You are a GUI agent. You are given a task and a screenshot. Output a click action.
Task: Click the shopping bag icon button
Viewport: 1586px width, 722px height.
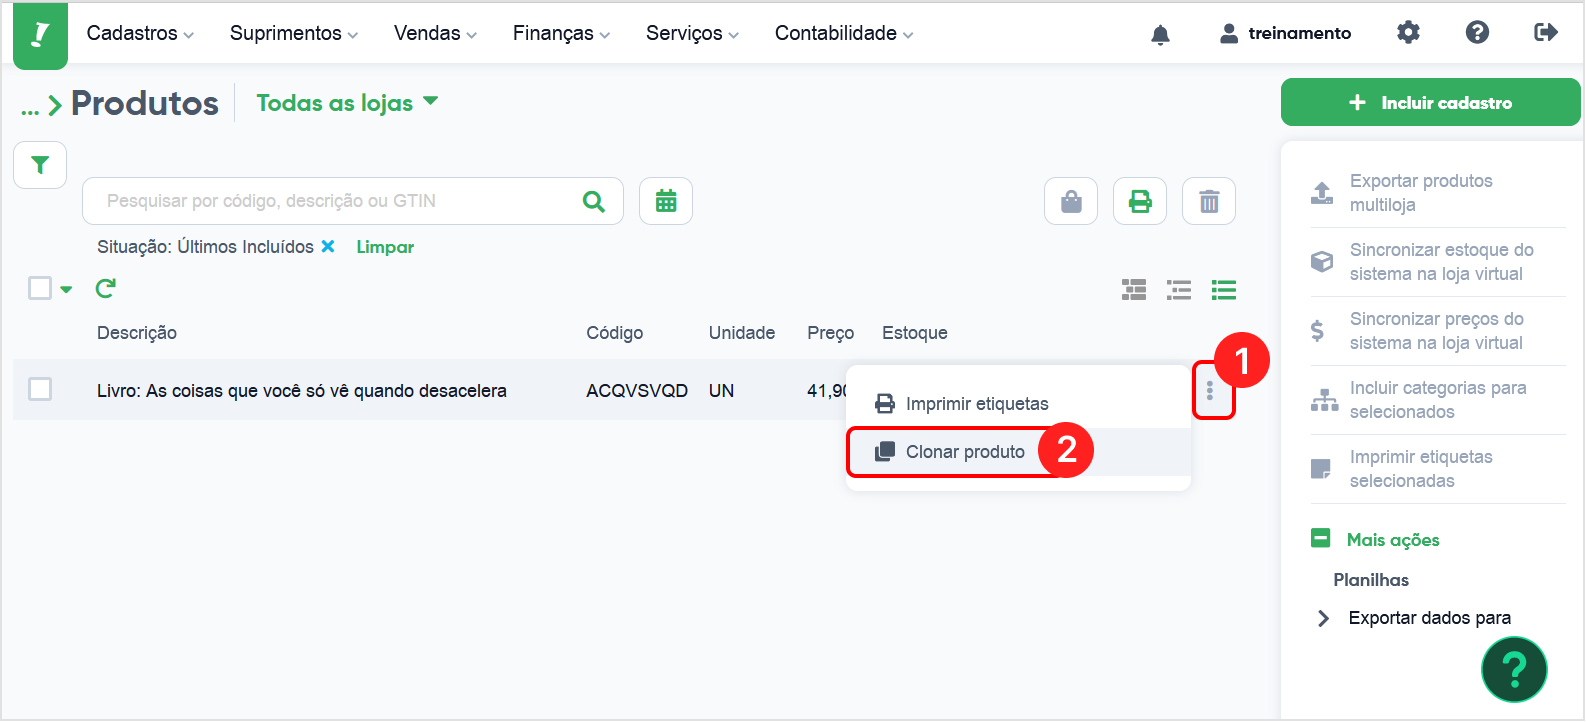point(1071,202)
